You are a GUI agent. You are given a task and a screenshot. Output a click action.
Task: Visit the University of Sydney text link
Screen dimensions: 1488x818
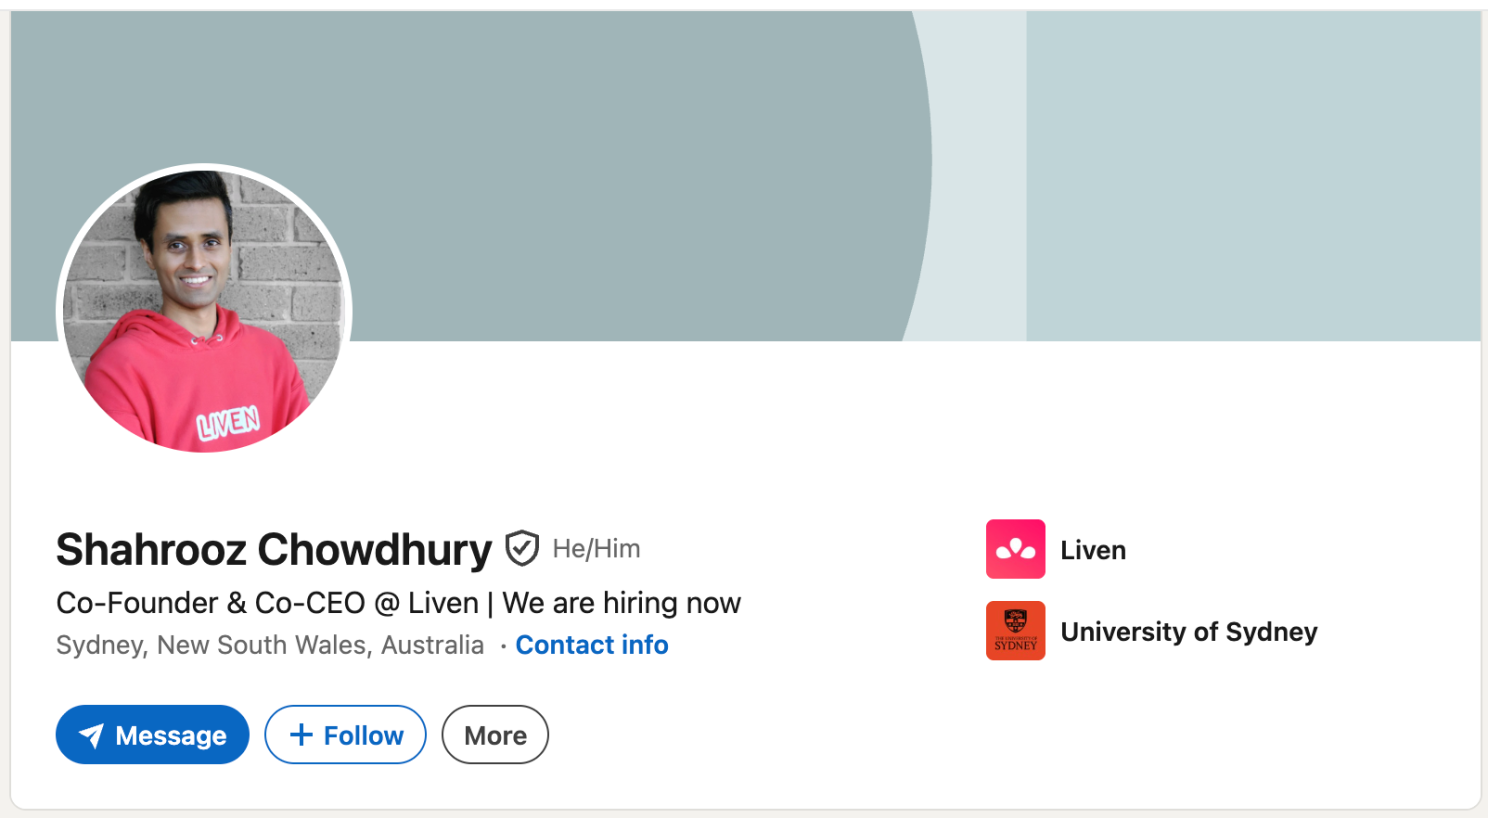point(1189,632)
